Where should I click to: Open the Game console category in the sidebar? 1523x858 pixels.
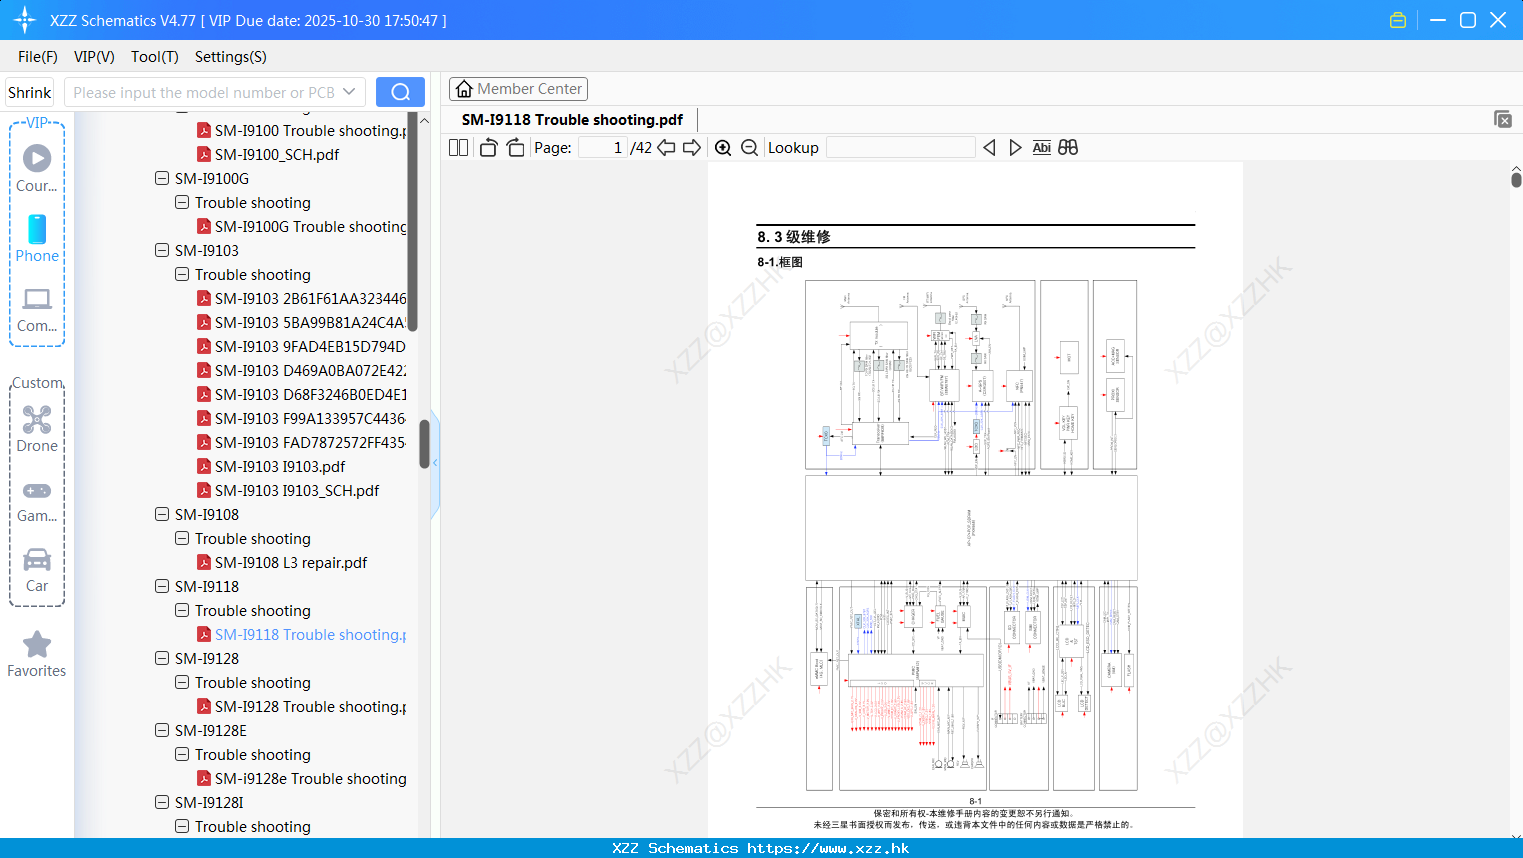click(x=37, y=501)
